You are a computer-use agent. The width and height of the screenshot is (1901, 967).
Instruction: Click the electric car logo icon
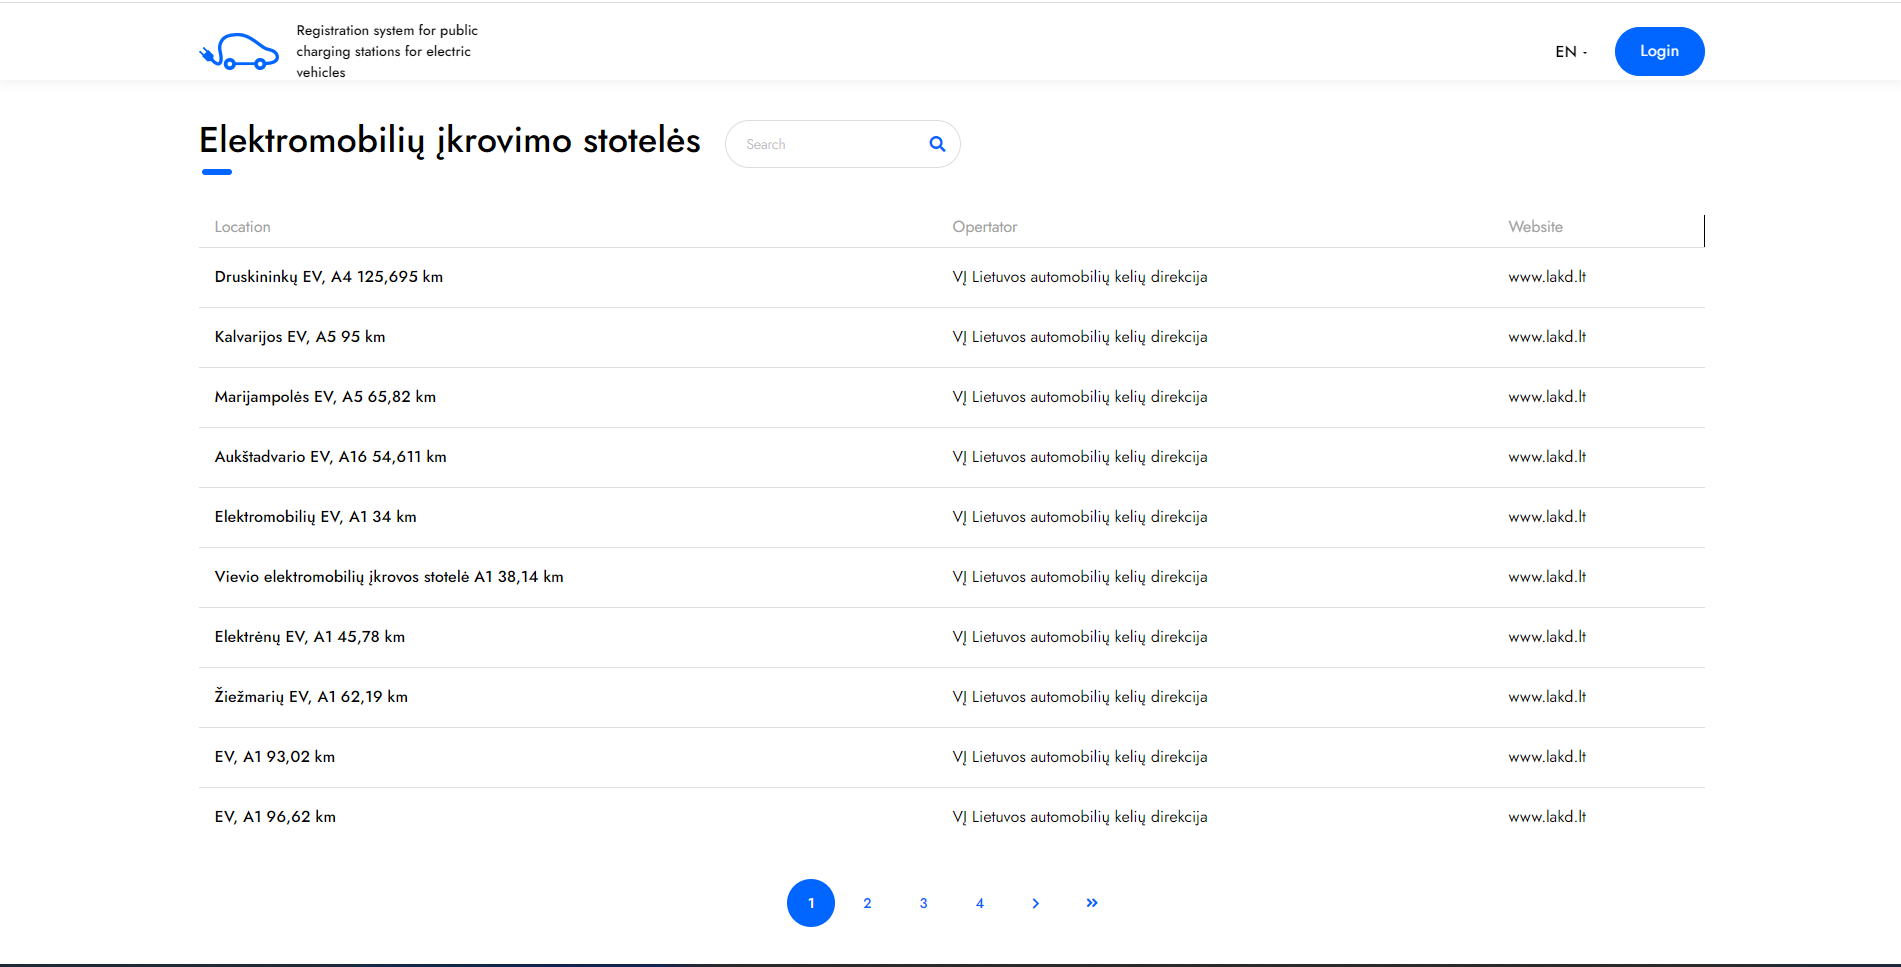pyautogui.click(x=239, y=51)
